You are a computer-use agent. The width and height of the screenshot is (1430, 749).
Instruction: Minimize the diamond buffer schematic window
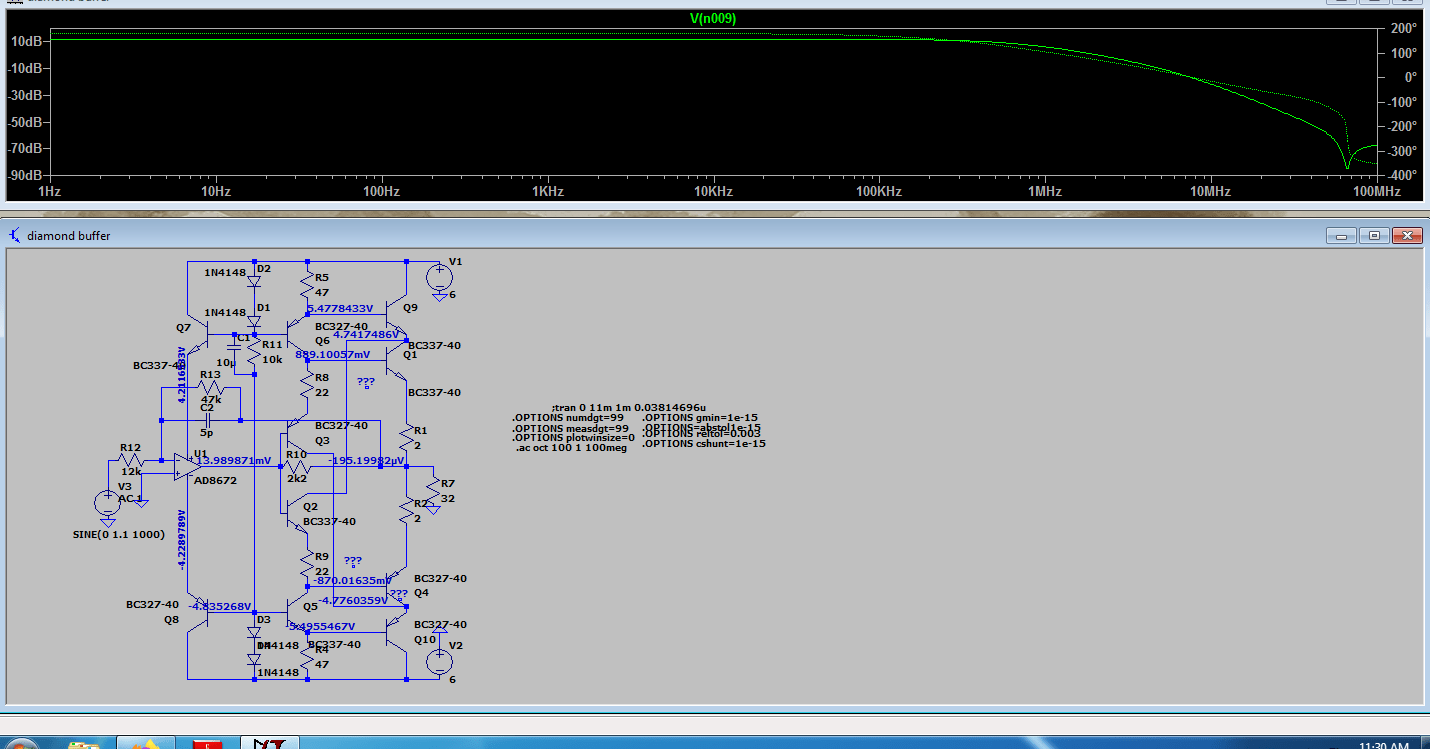pos(1342,235)
